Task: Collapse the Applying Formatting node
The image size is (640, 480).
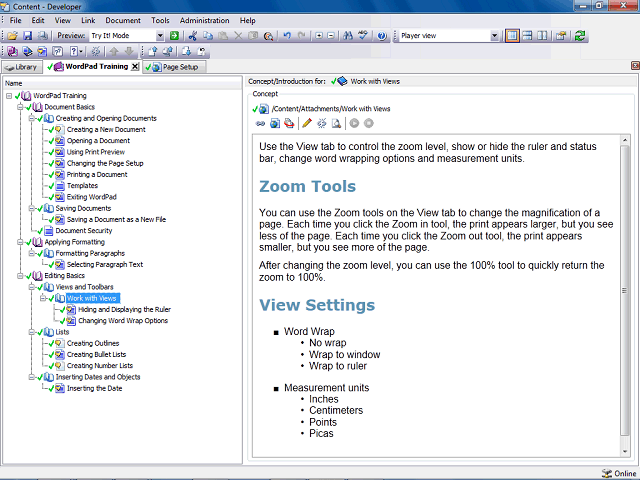Action: pos(20,242)
